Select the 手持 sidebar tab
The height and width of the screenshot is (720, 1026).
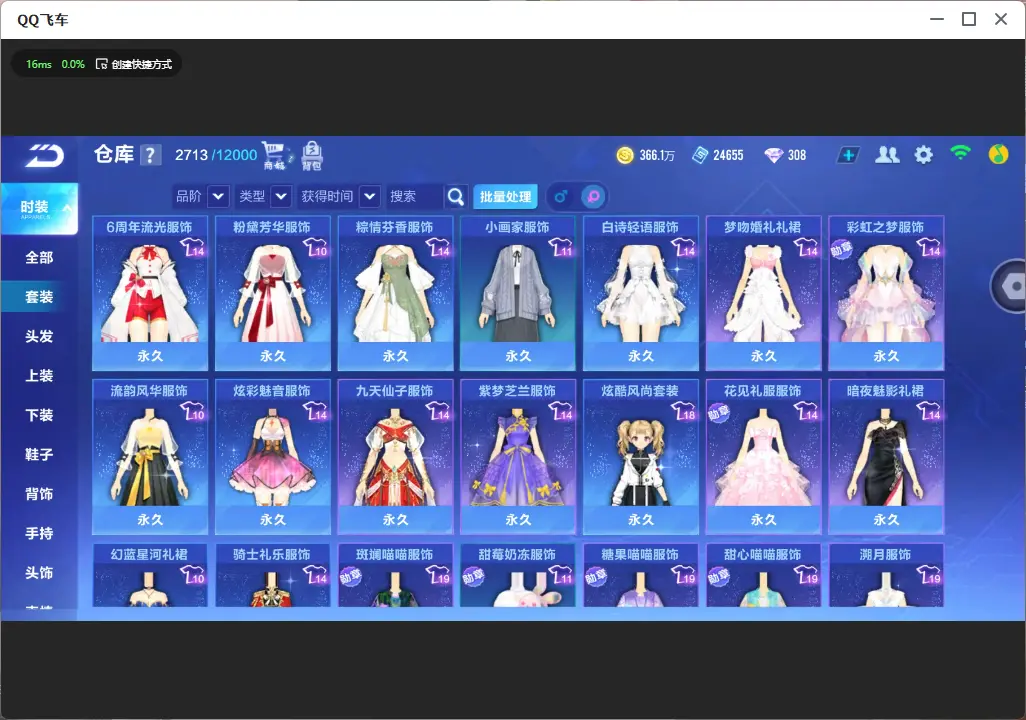(x=39, y=533)
